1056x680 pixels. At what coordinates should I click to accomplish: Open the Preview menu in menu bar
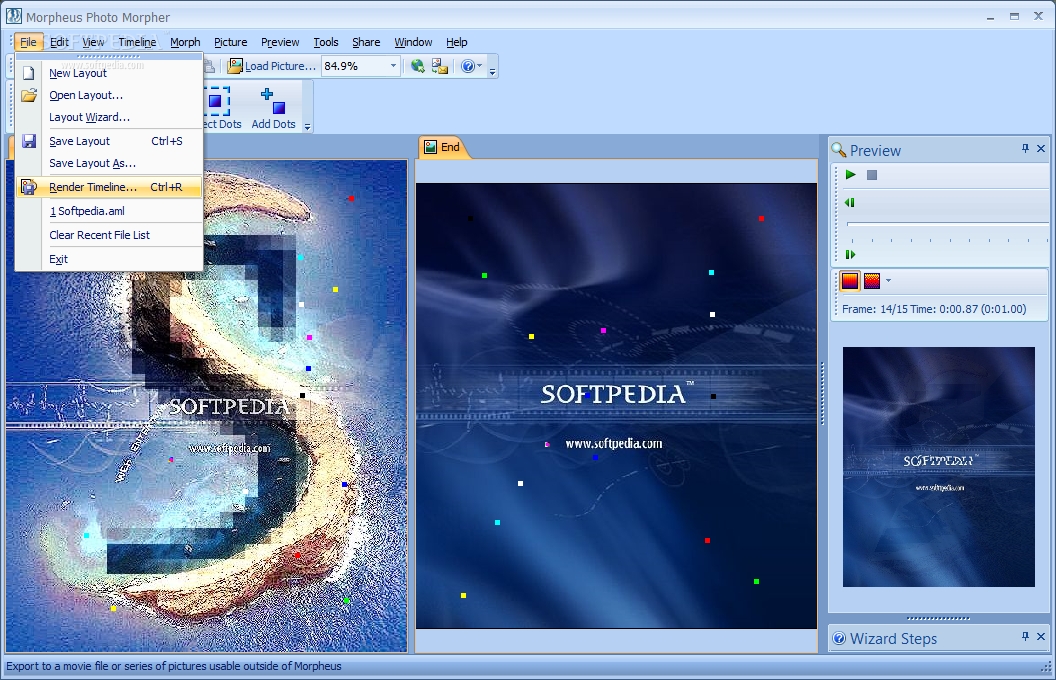coord(280,42)
